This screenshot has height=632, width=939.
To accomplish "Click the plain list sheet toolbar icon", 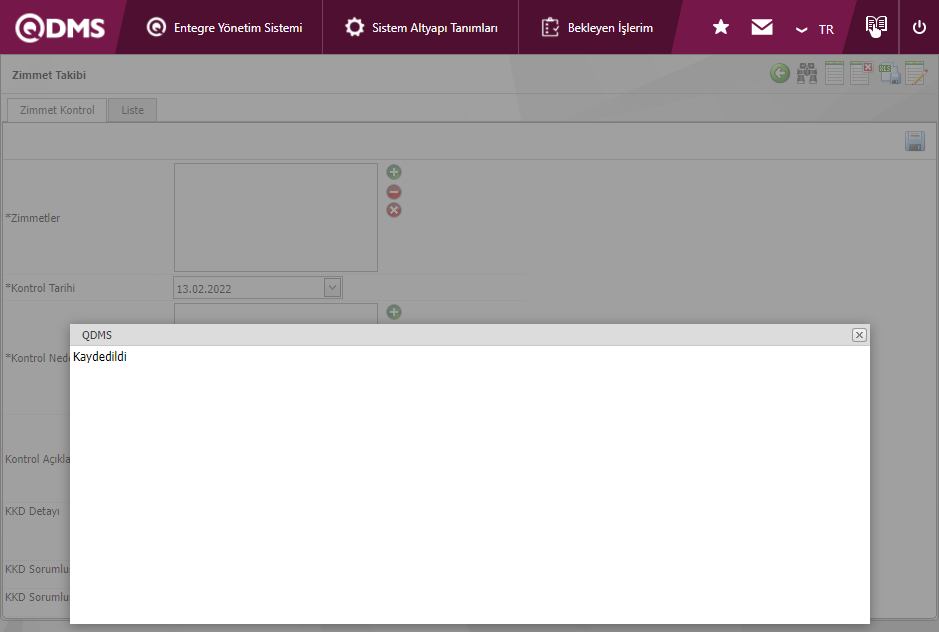I will coord(834,73).
